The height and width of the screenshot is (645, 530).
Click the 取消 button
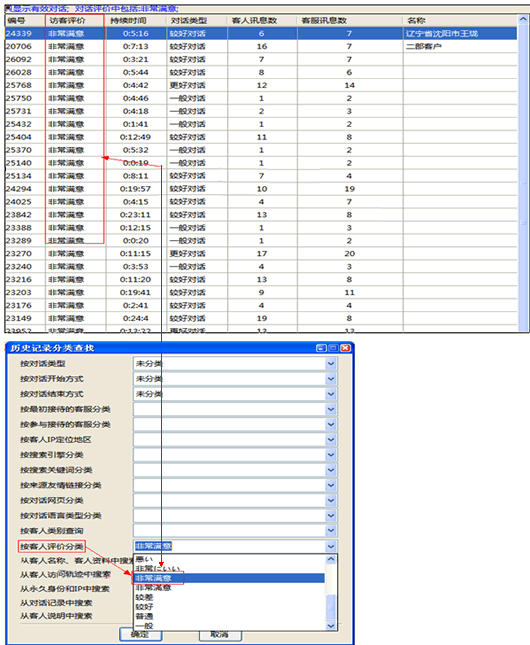tap(220, 634)
